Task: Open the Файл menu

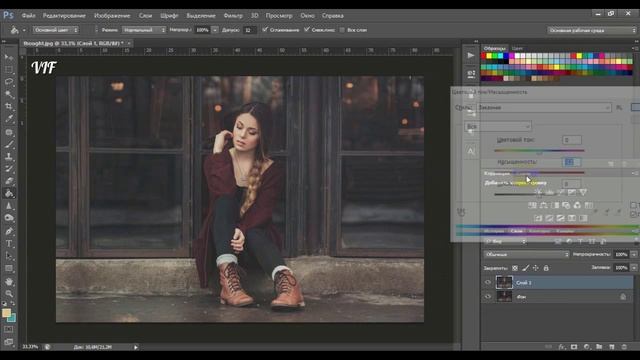Action: coord(29,16)
